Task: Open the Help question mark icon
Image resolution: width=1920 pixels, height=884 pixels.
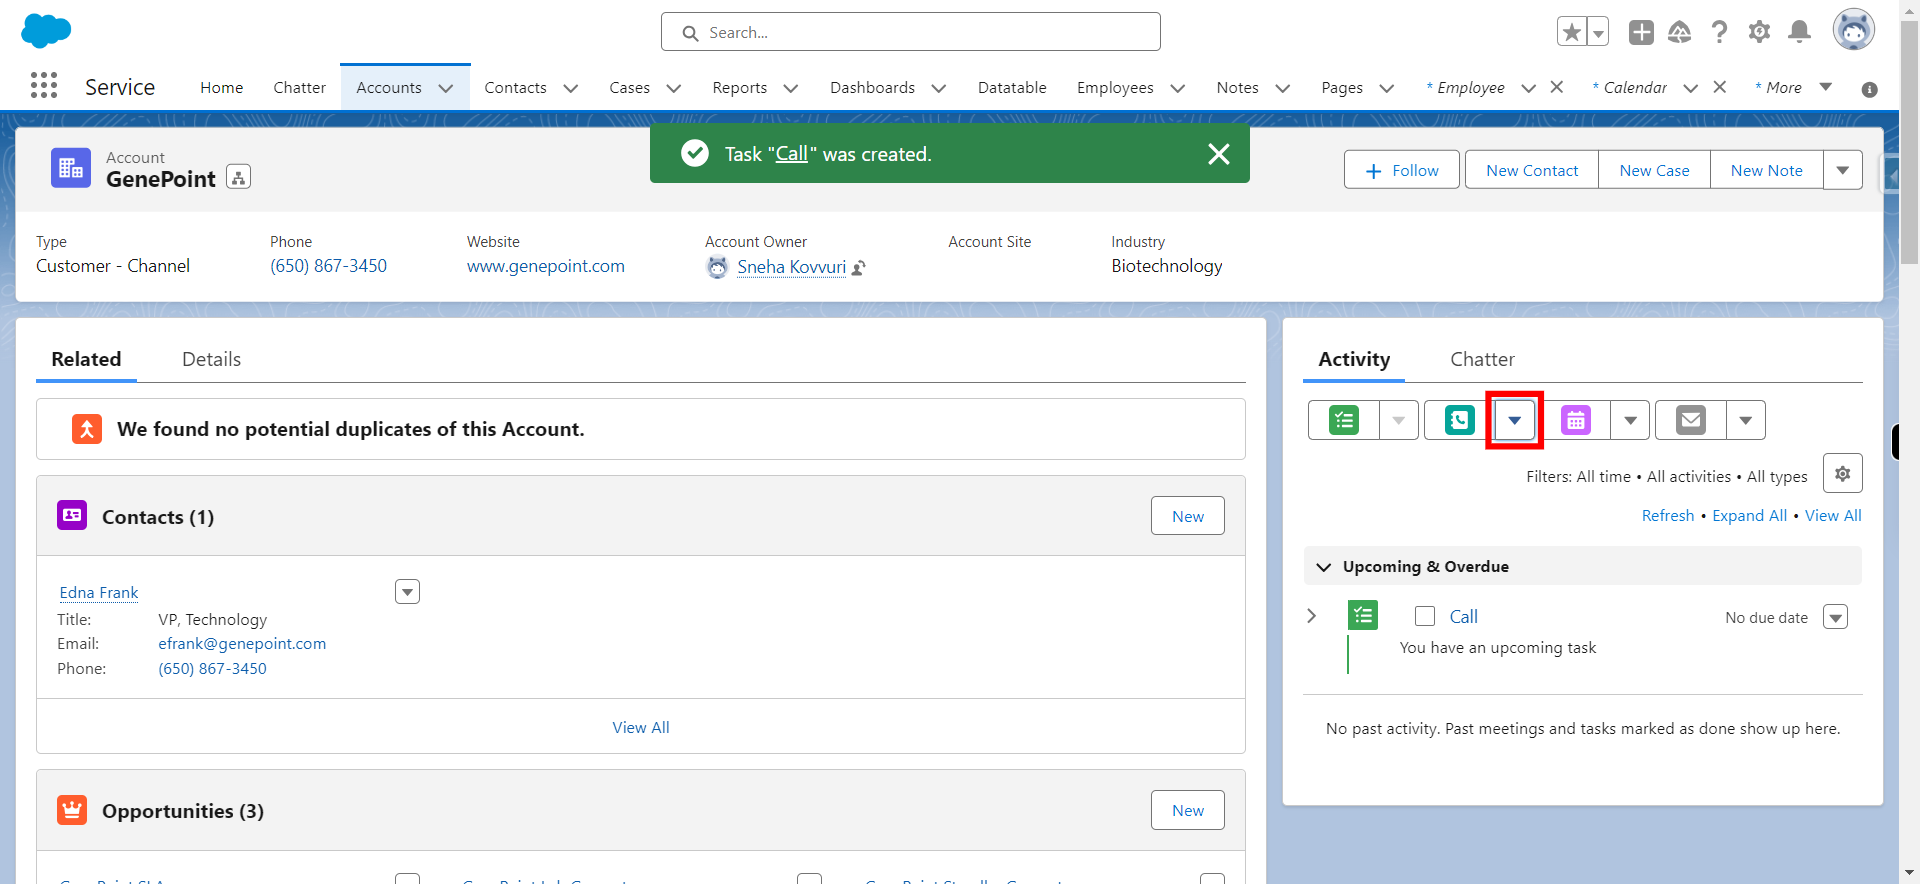Action: [1719, 32]
